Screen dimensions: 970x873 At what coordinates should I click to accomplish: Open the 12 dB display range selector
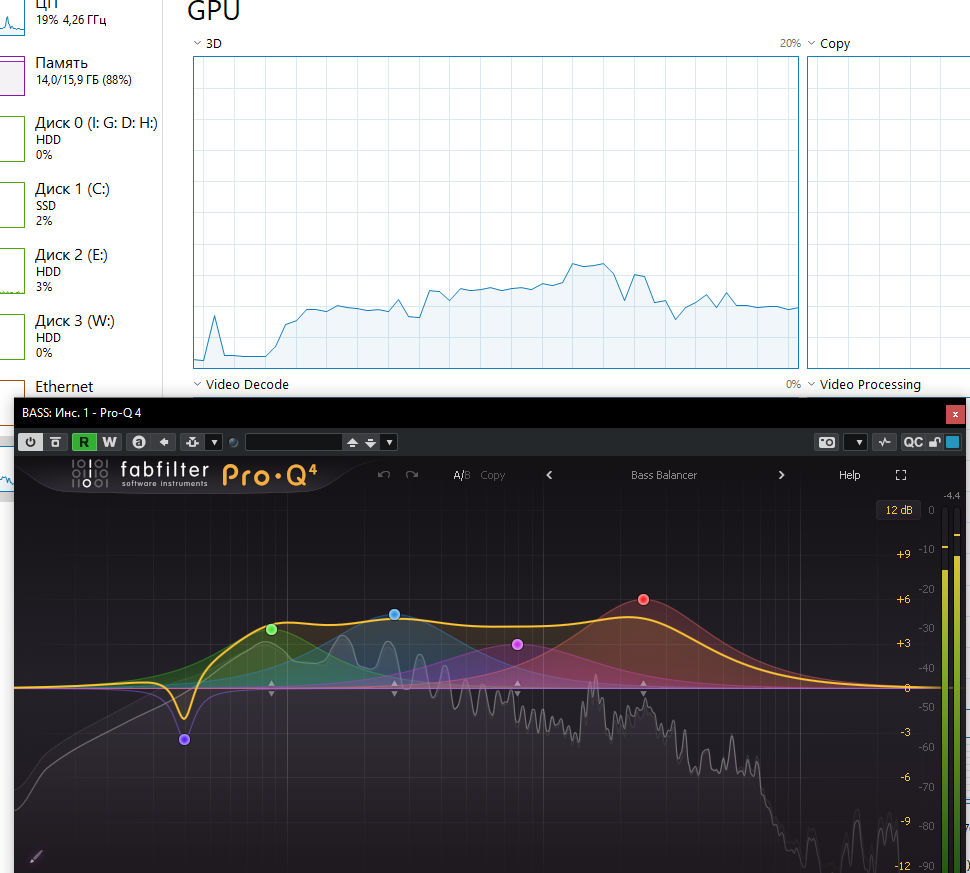(899, 510)
